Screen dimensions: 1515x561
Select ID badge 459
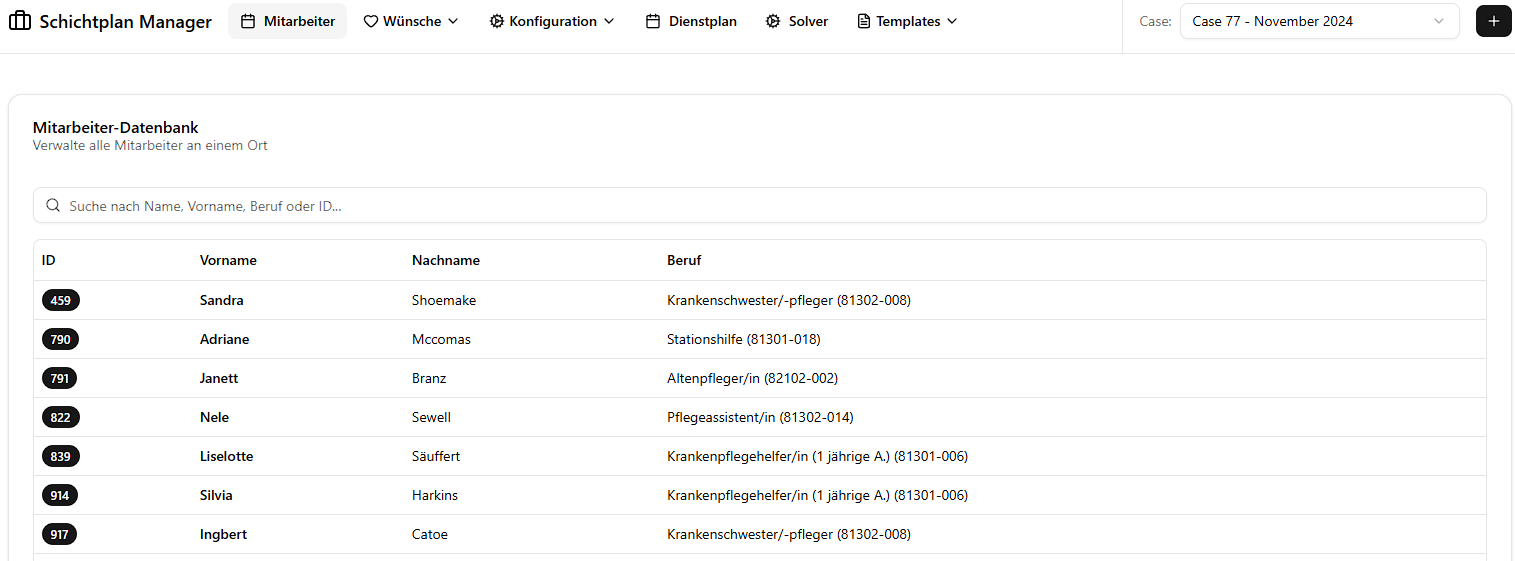click(x=60, y=300)
